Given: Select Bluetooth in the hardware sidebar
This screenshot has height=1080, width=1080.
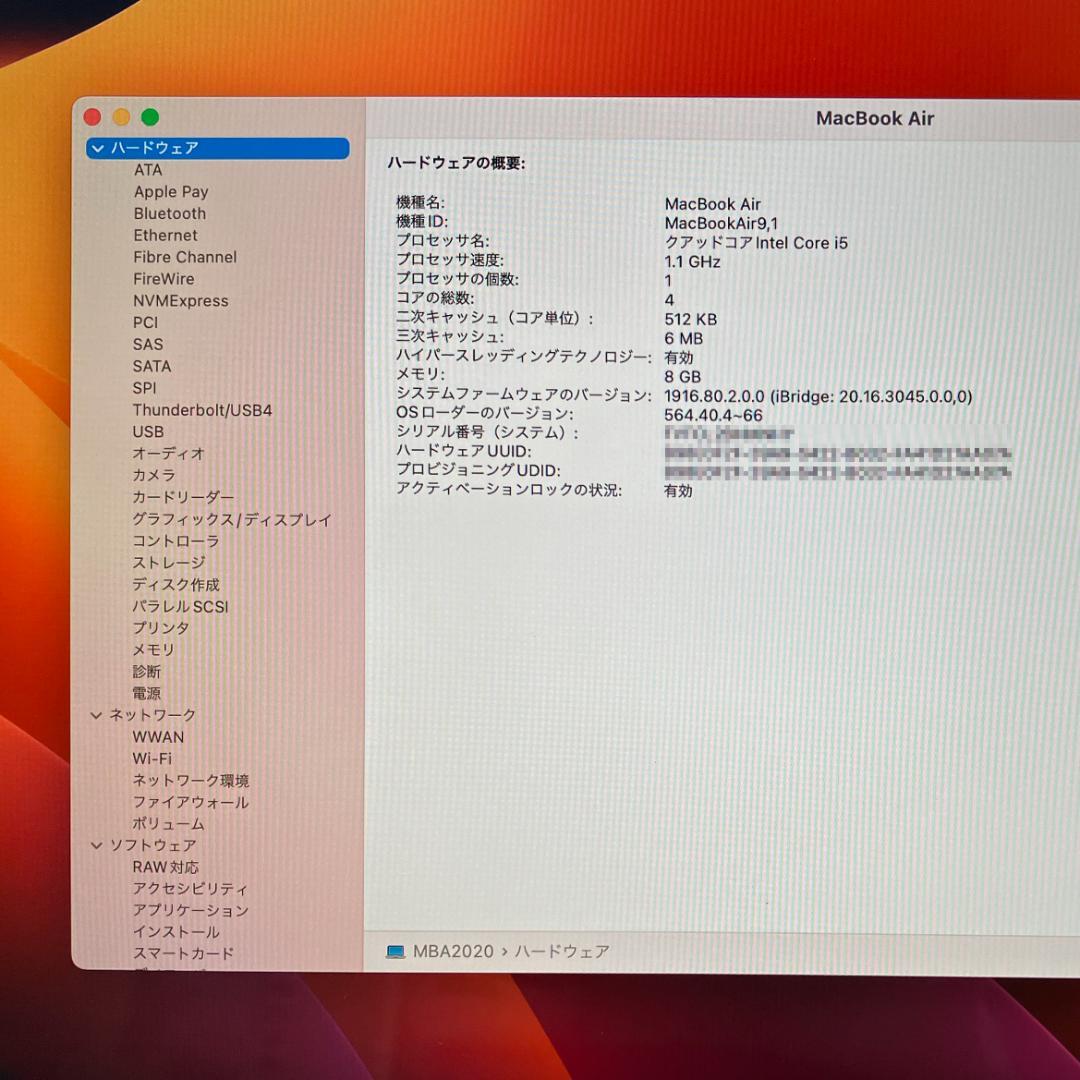Looking at the screenshot, I should [169, 213].
